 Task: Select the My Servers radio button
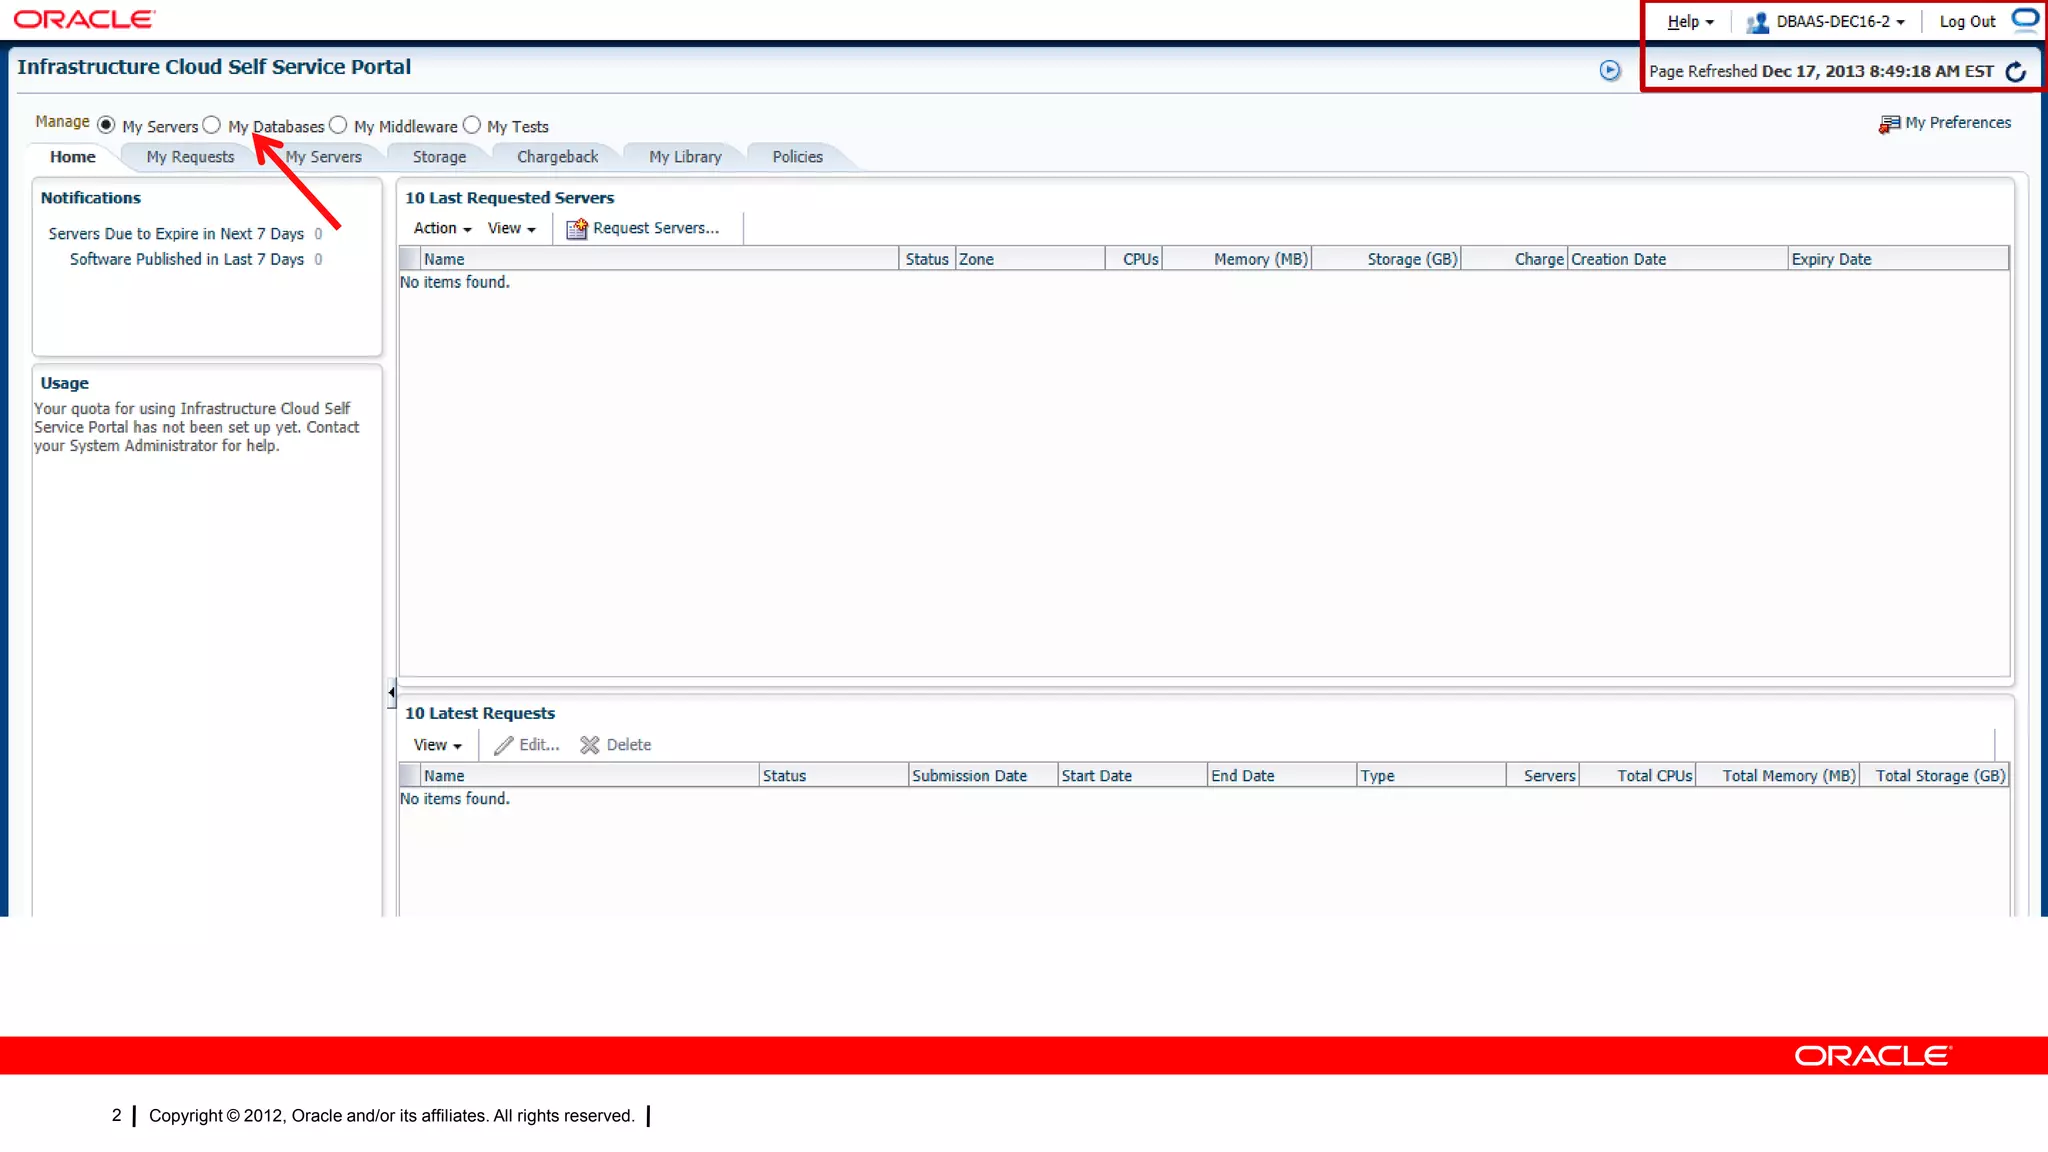point(106,125)
